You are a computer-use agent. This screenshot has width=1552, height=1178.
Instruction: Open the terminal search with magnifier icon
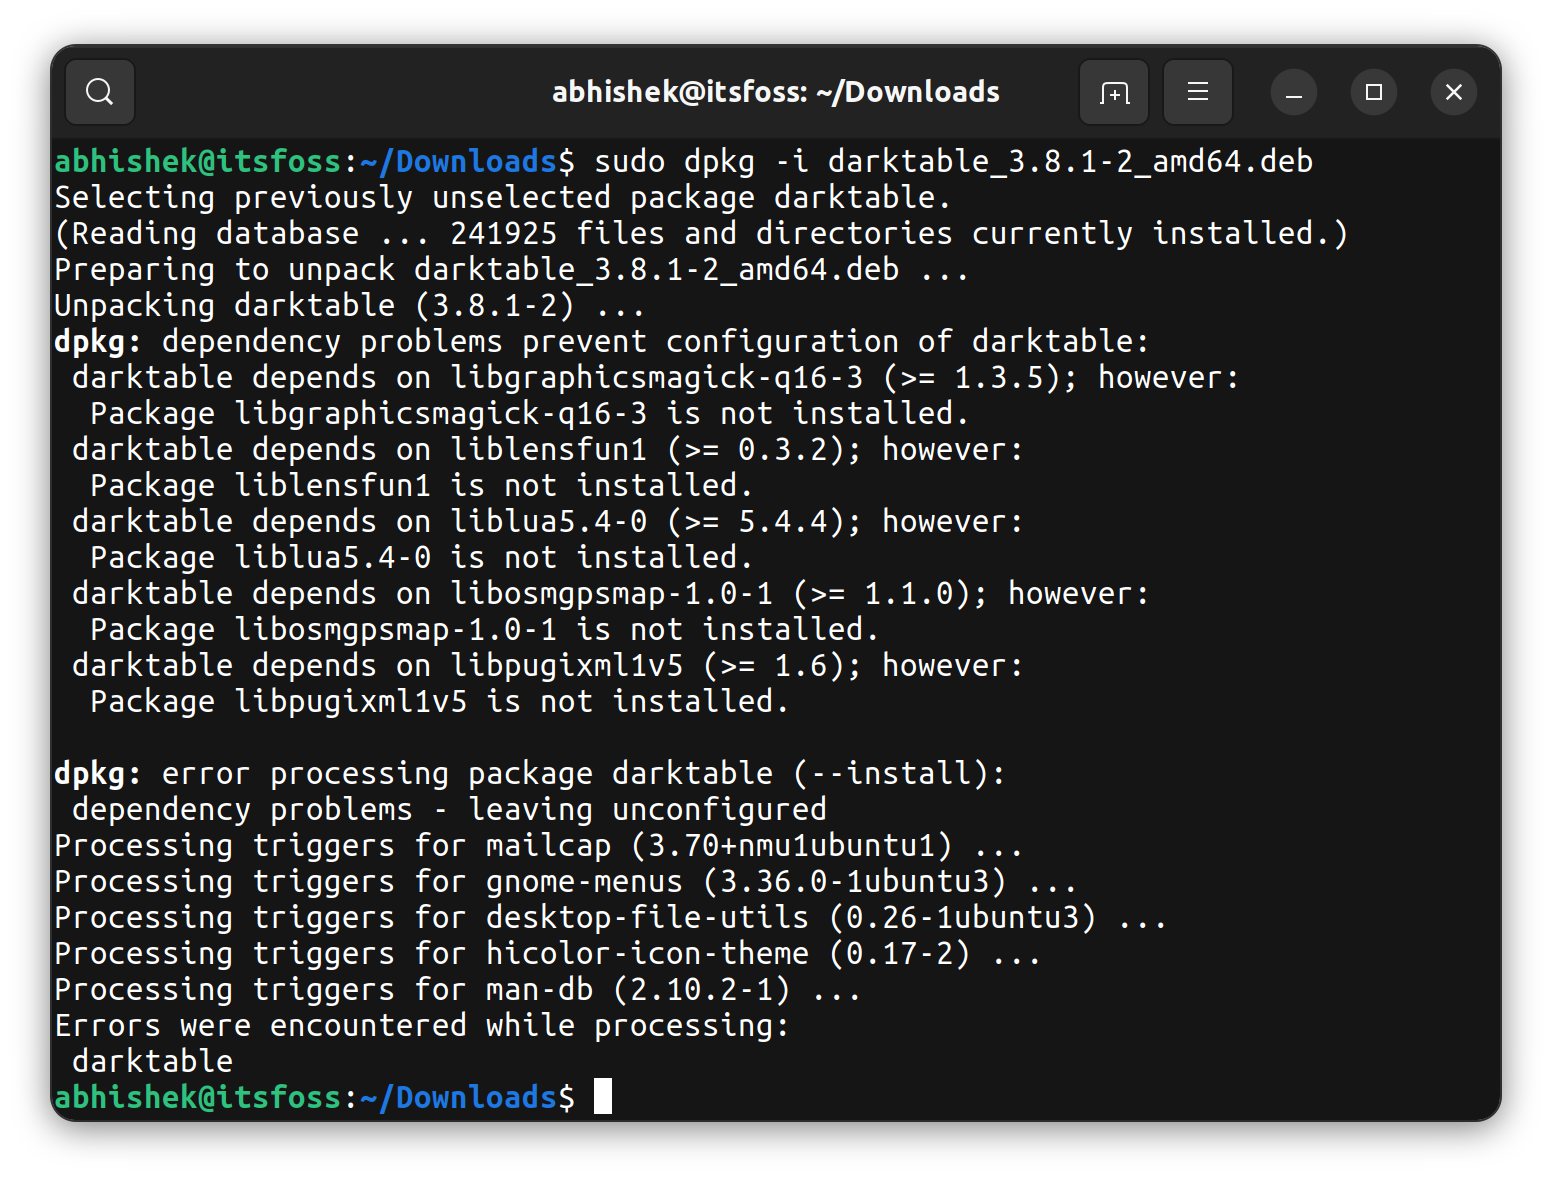tap(99, 91)
